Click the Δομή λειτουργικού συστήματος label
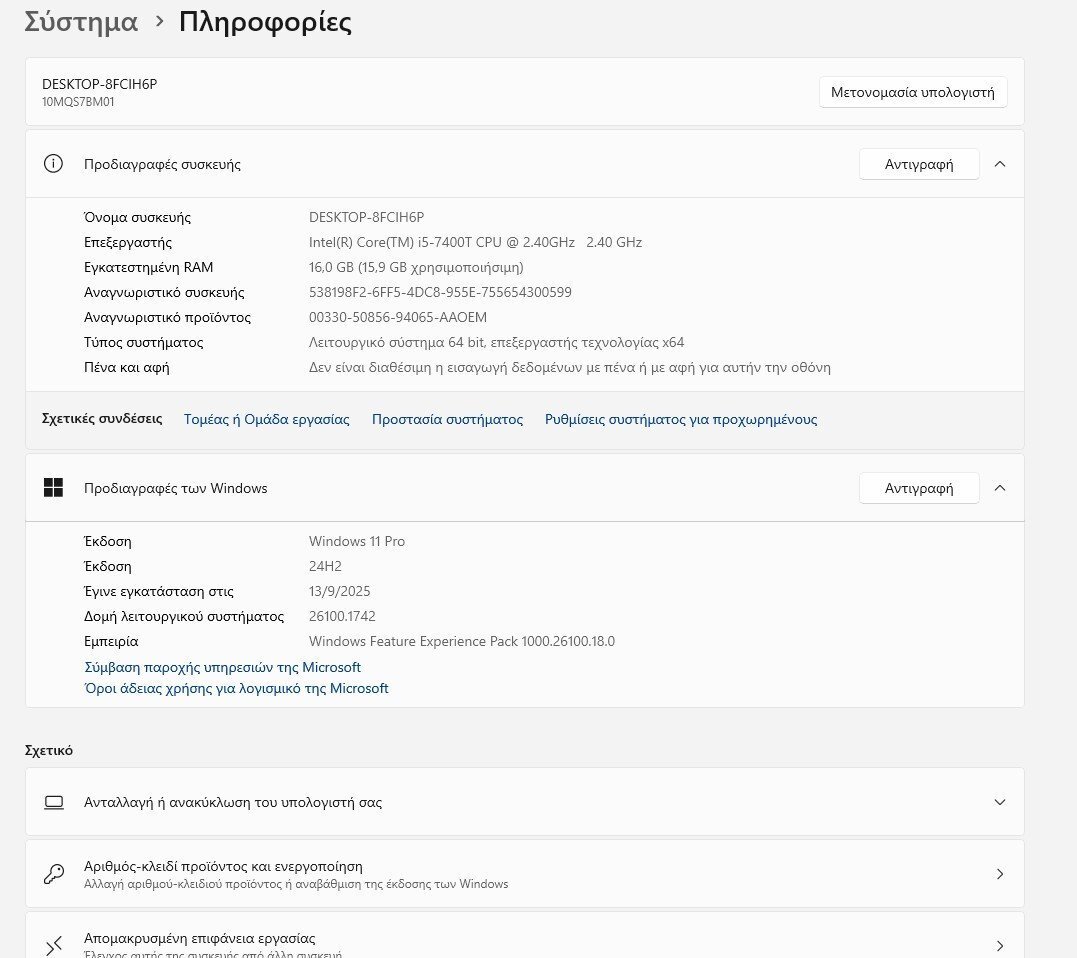1077x958 pixels. coord(184,616)
